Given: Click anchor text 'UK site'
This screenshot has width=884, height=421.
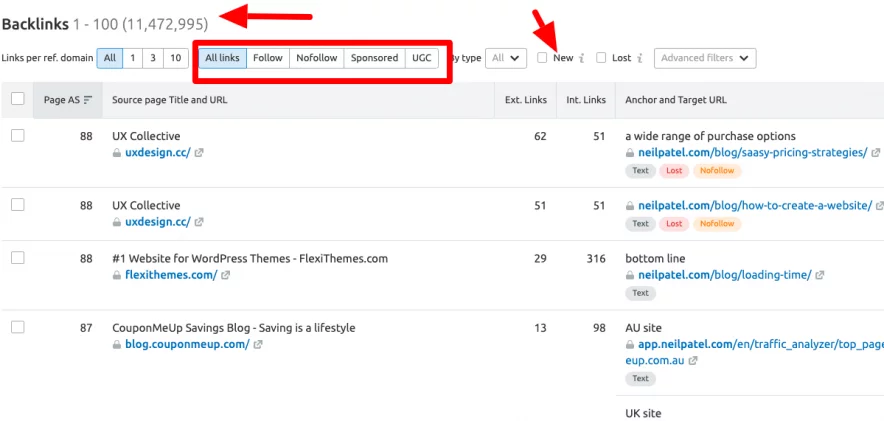Looking at the screenshot, I should click(x=643, y=413).
